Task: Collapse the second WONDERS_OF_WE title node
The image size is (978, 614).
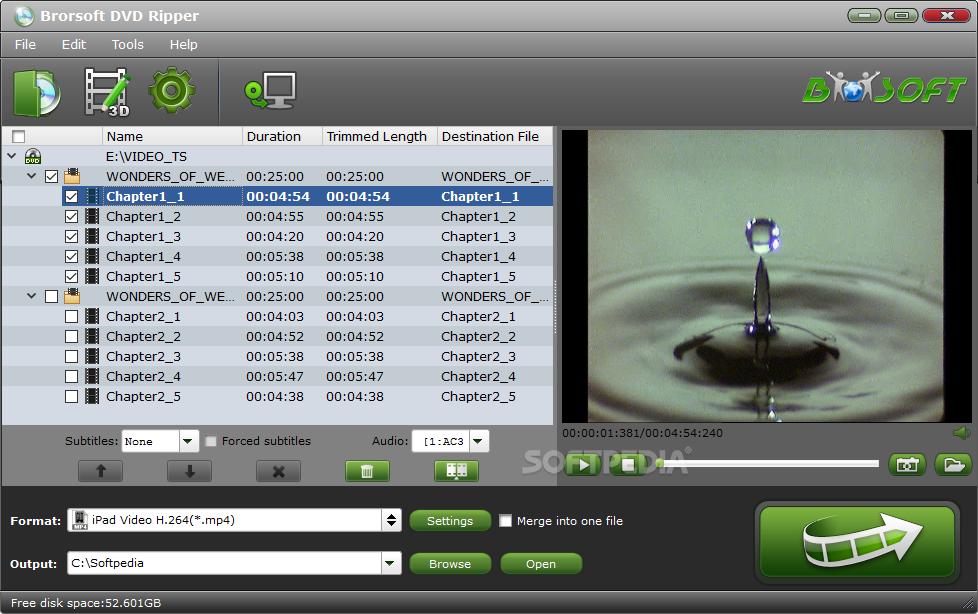Action: tap(31, 296)
